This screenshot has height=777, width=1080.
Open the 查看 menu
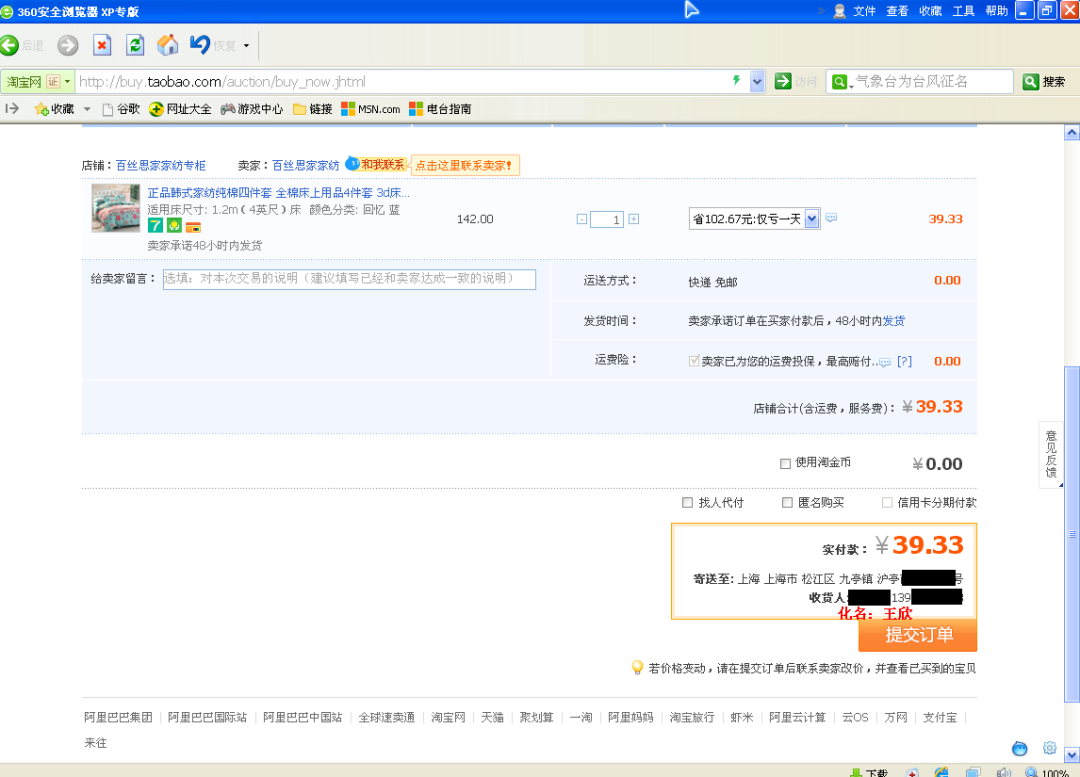[x=897, y=11]
